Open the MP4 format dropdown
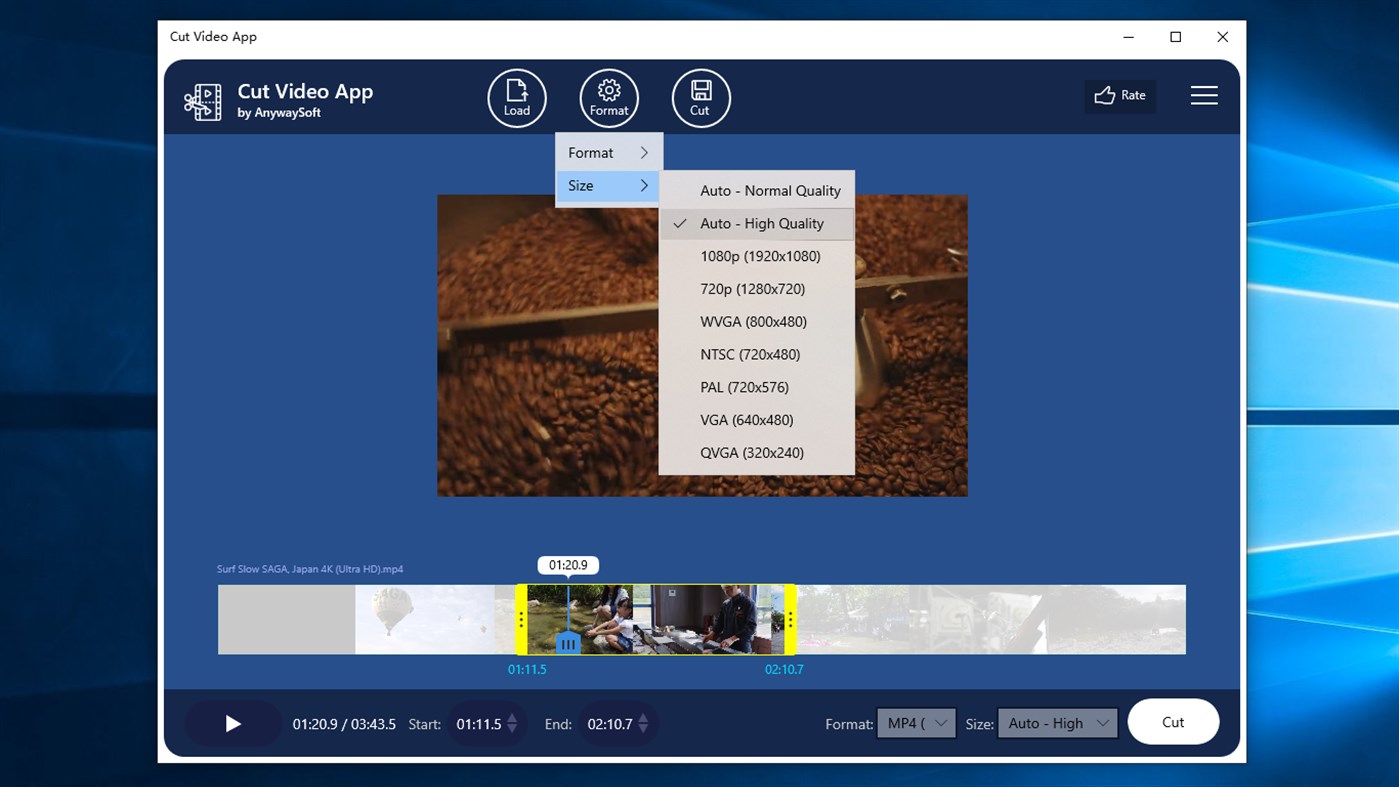 915,723
